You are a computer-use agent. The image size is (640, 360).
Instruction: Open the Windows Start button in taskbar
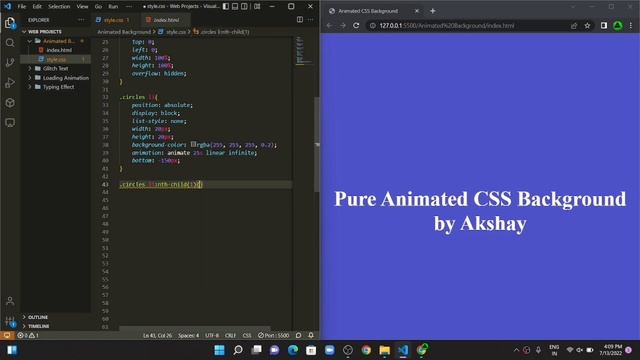click(x=220, y=350)
